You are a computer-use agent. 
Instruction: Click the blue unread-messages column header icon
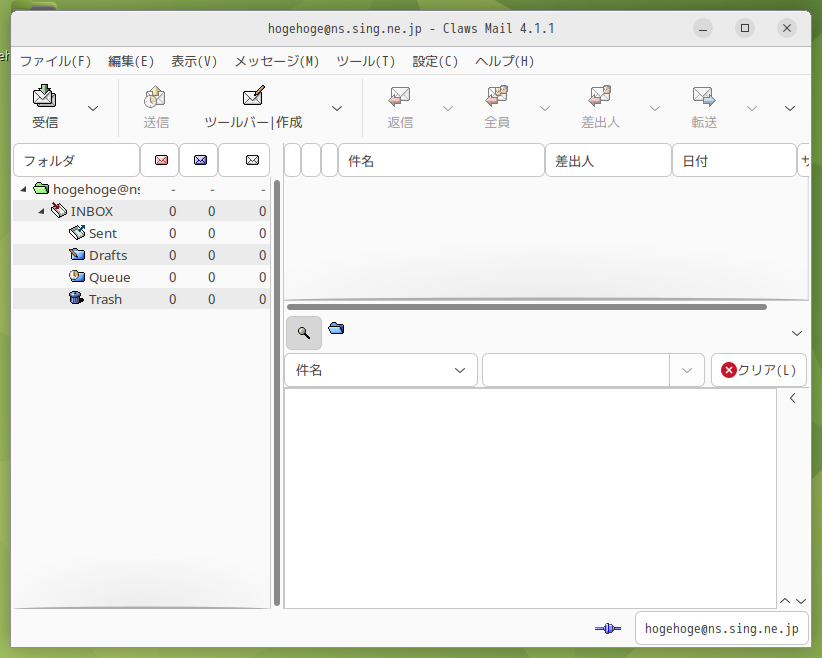click(x=200, y=160)
